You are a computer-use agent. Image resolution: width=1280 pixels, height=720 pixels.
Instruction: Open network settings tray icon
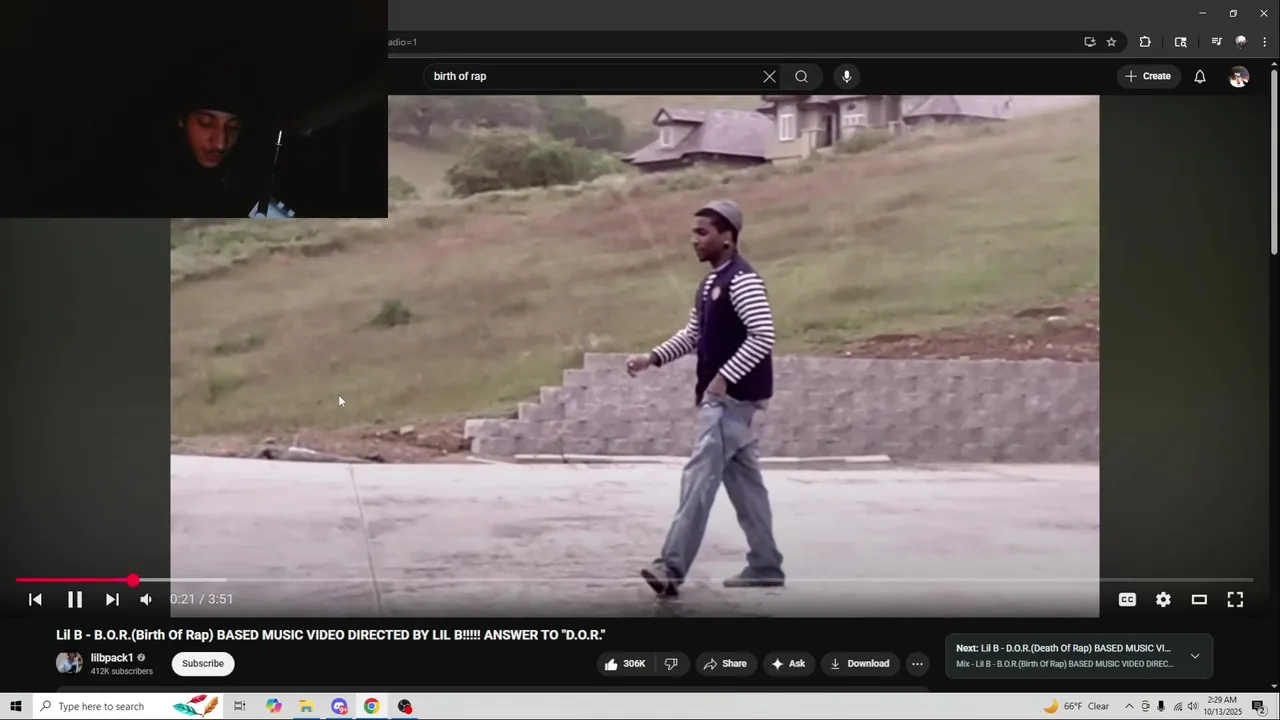point(1177,706)
